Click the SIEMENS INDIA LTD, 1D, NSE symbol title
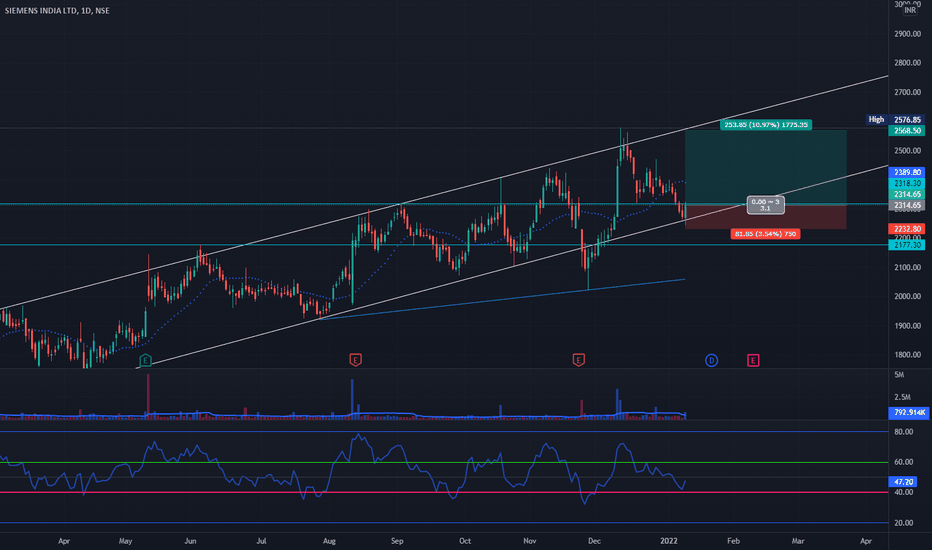 [57, 11]
